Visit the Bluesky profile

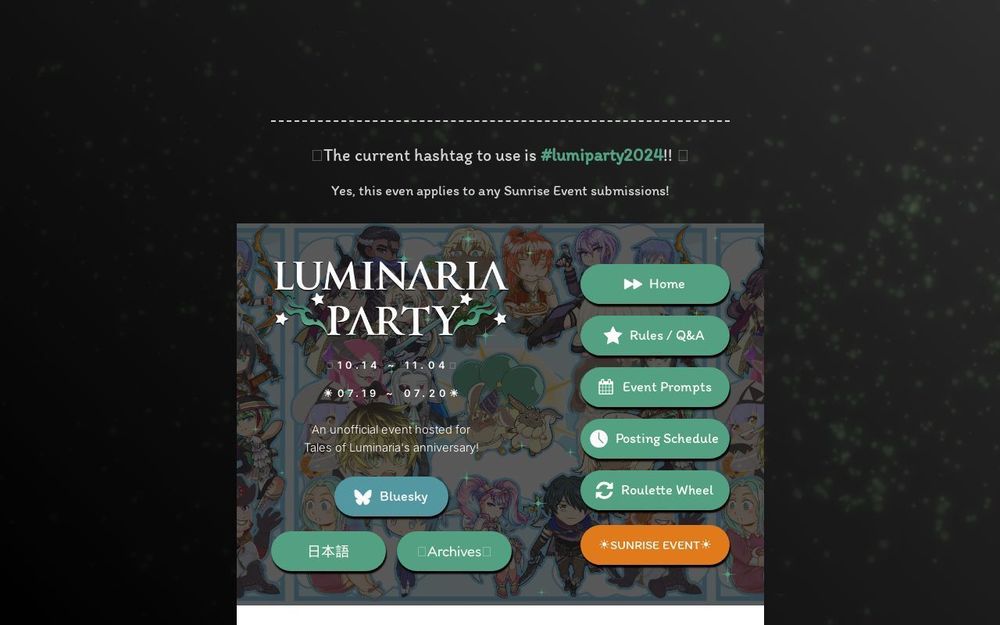pyautogui.click(x=392, y=497)
